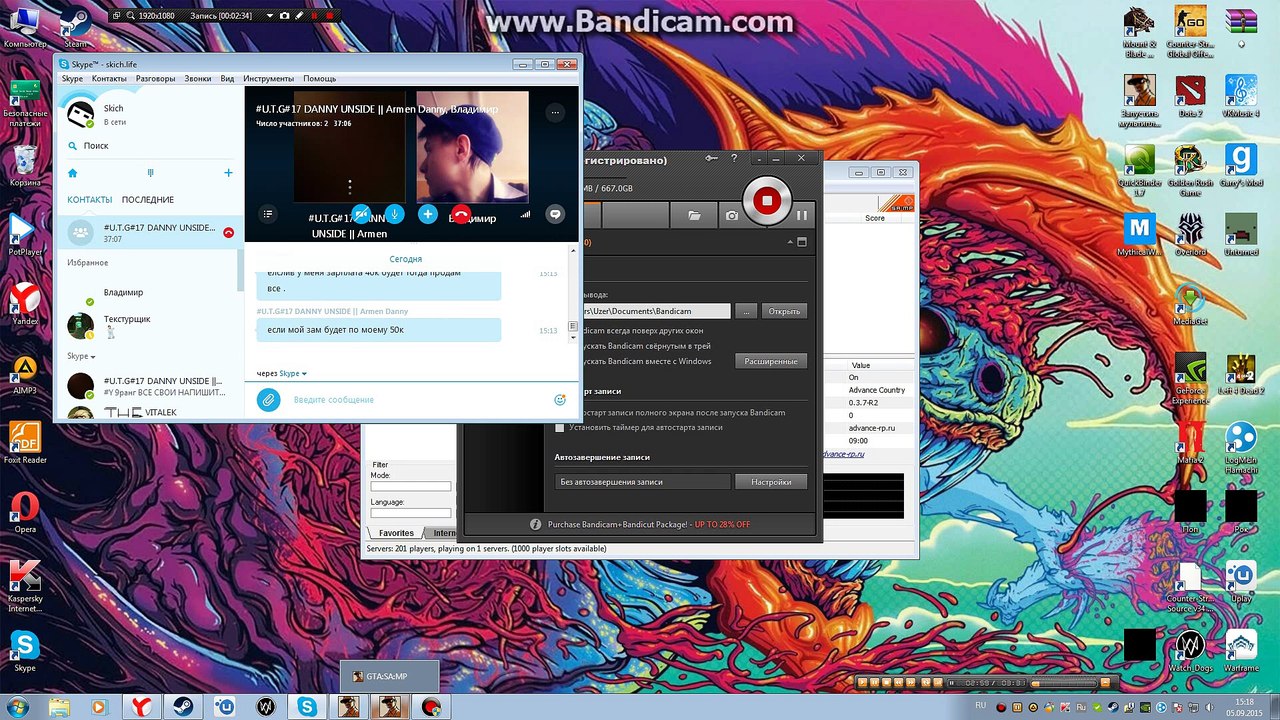Add participants with the plus call button
Screen dimensions: 1280x720
tap(428, 214)
